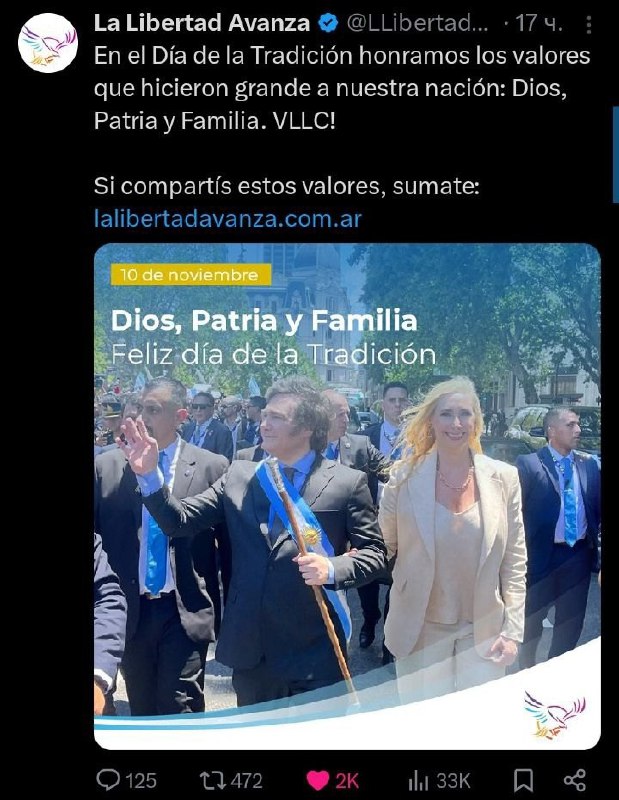This screenshot has width=619, height=800.
Task: Click the 125 replies count
Action: tap(141, 781)
